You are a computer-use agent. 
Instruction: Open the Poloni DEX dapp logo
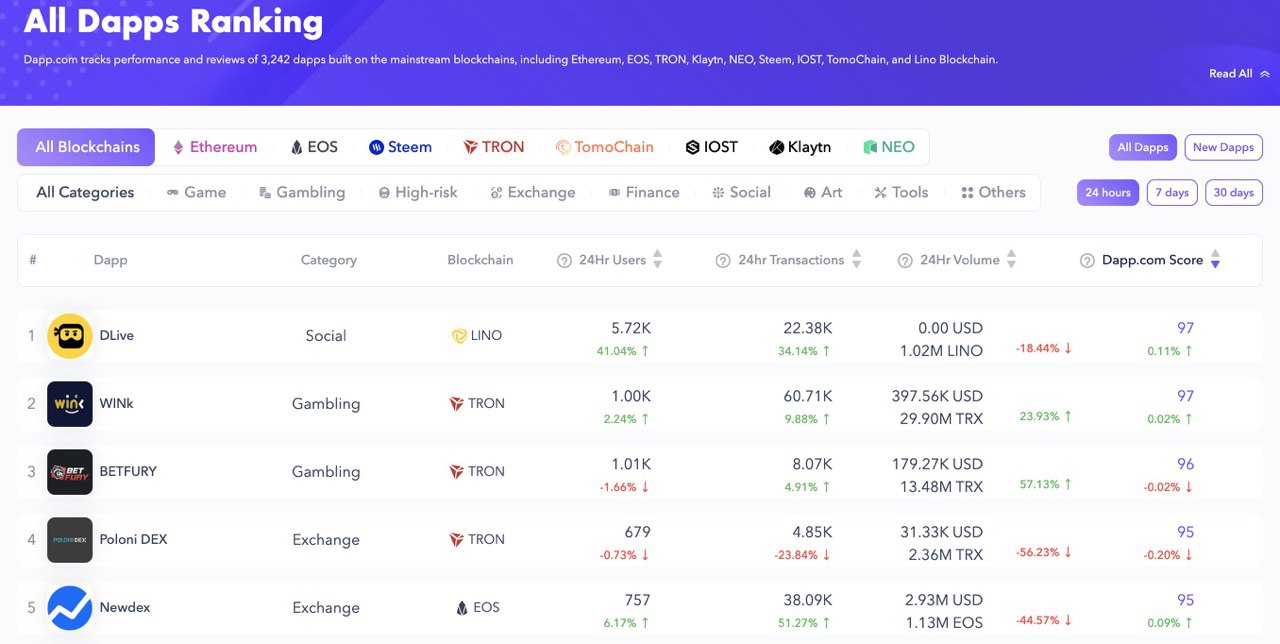[70, 540]
